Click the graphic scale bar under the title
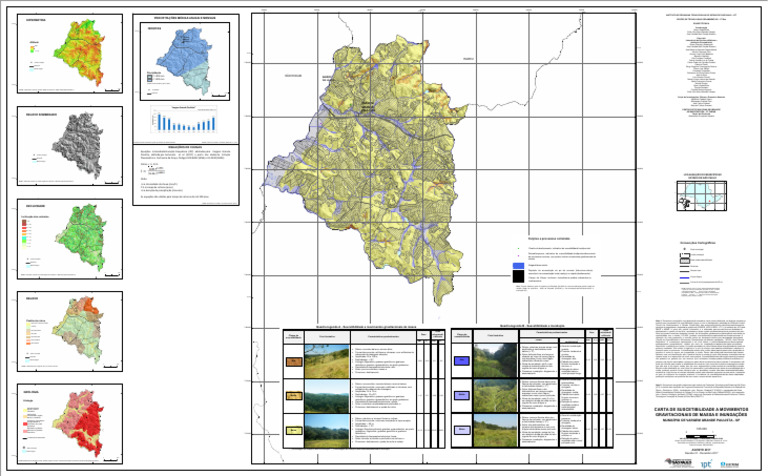The width and height of the screenshot is (768, 476). click(701, 436)
